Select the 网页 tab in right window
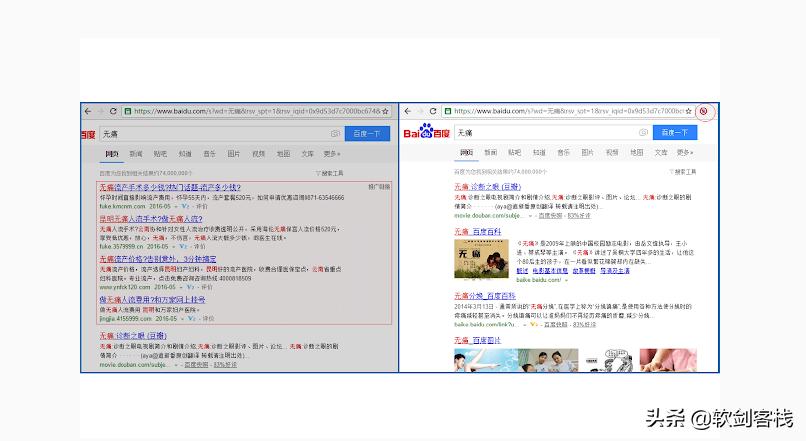 click(x=466, y=153)
